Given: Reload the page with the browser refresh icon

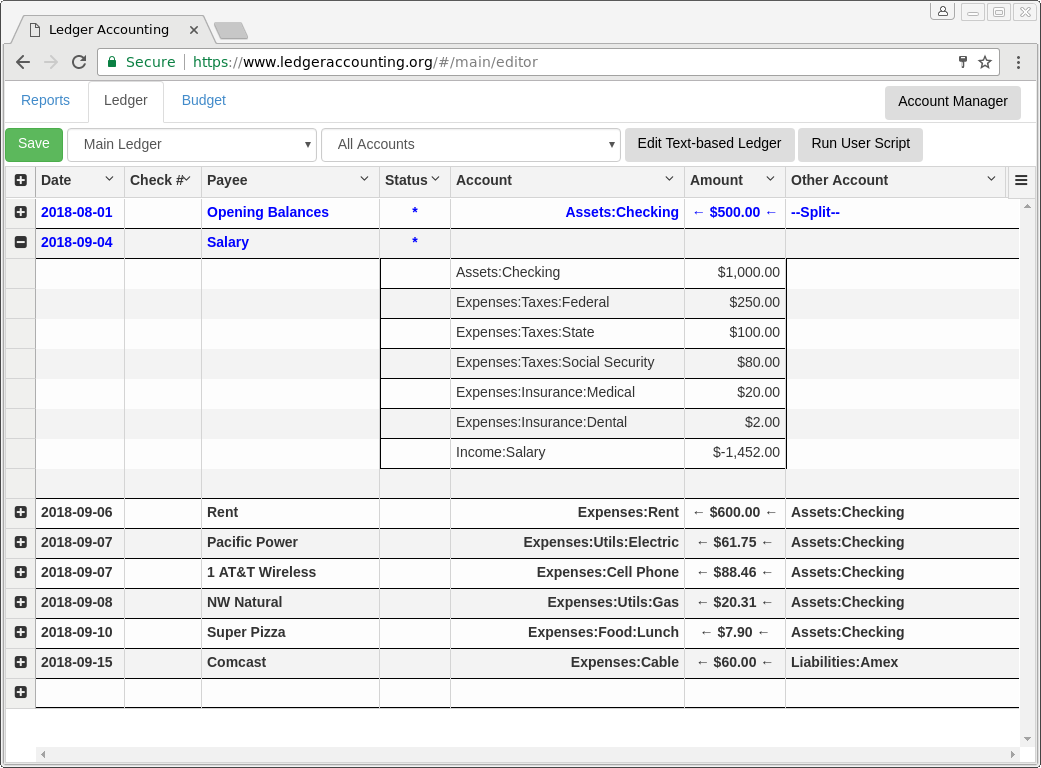Looking at the screenshot, I should coord(78,62).
